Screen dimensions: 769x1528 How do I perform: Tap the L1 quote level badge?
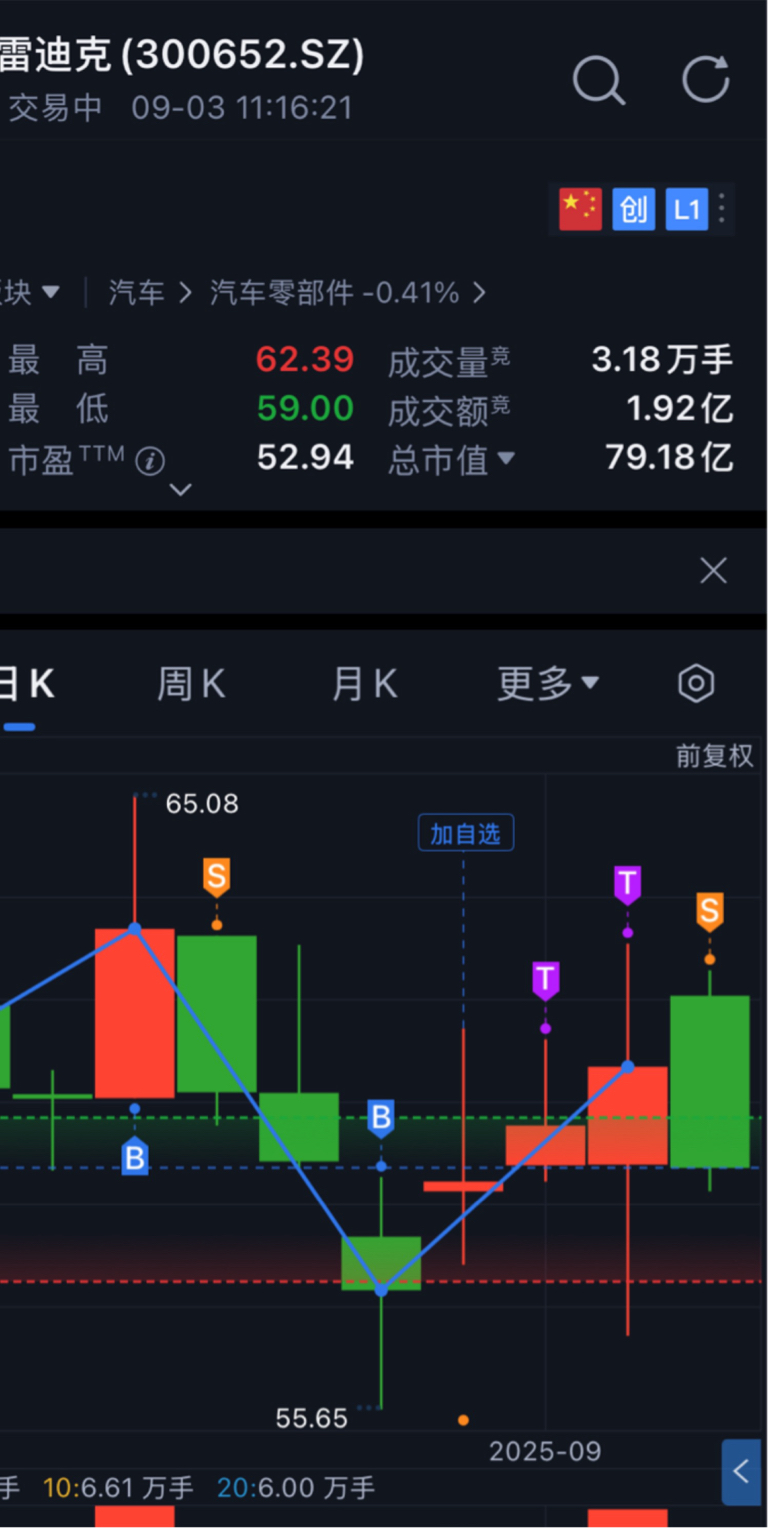click(x=686, y=209)
